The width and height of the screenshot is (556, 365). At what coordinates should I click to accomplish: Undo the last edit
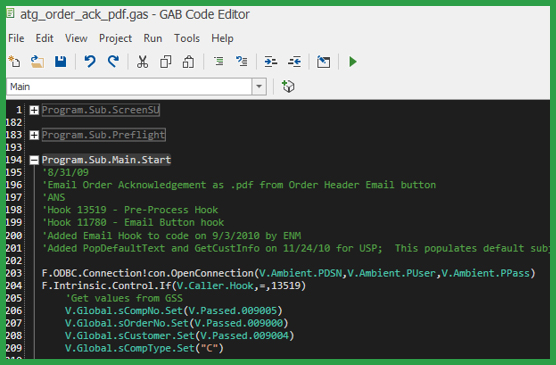coord(90,62)
